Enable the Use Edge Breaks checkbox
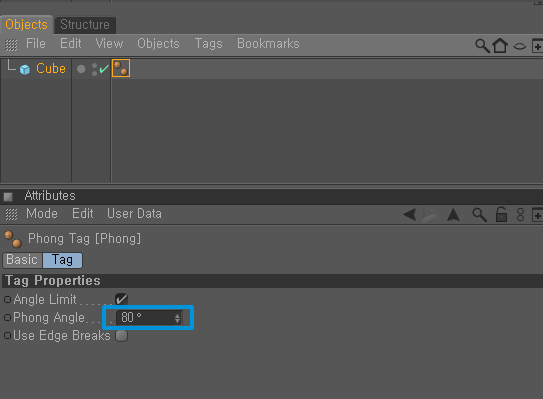The height and width of the screenshot is (399, 543). pyautogui.click(x=122, y=335)
